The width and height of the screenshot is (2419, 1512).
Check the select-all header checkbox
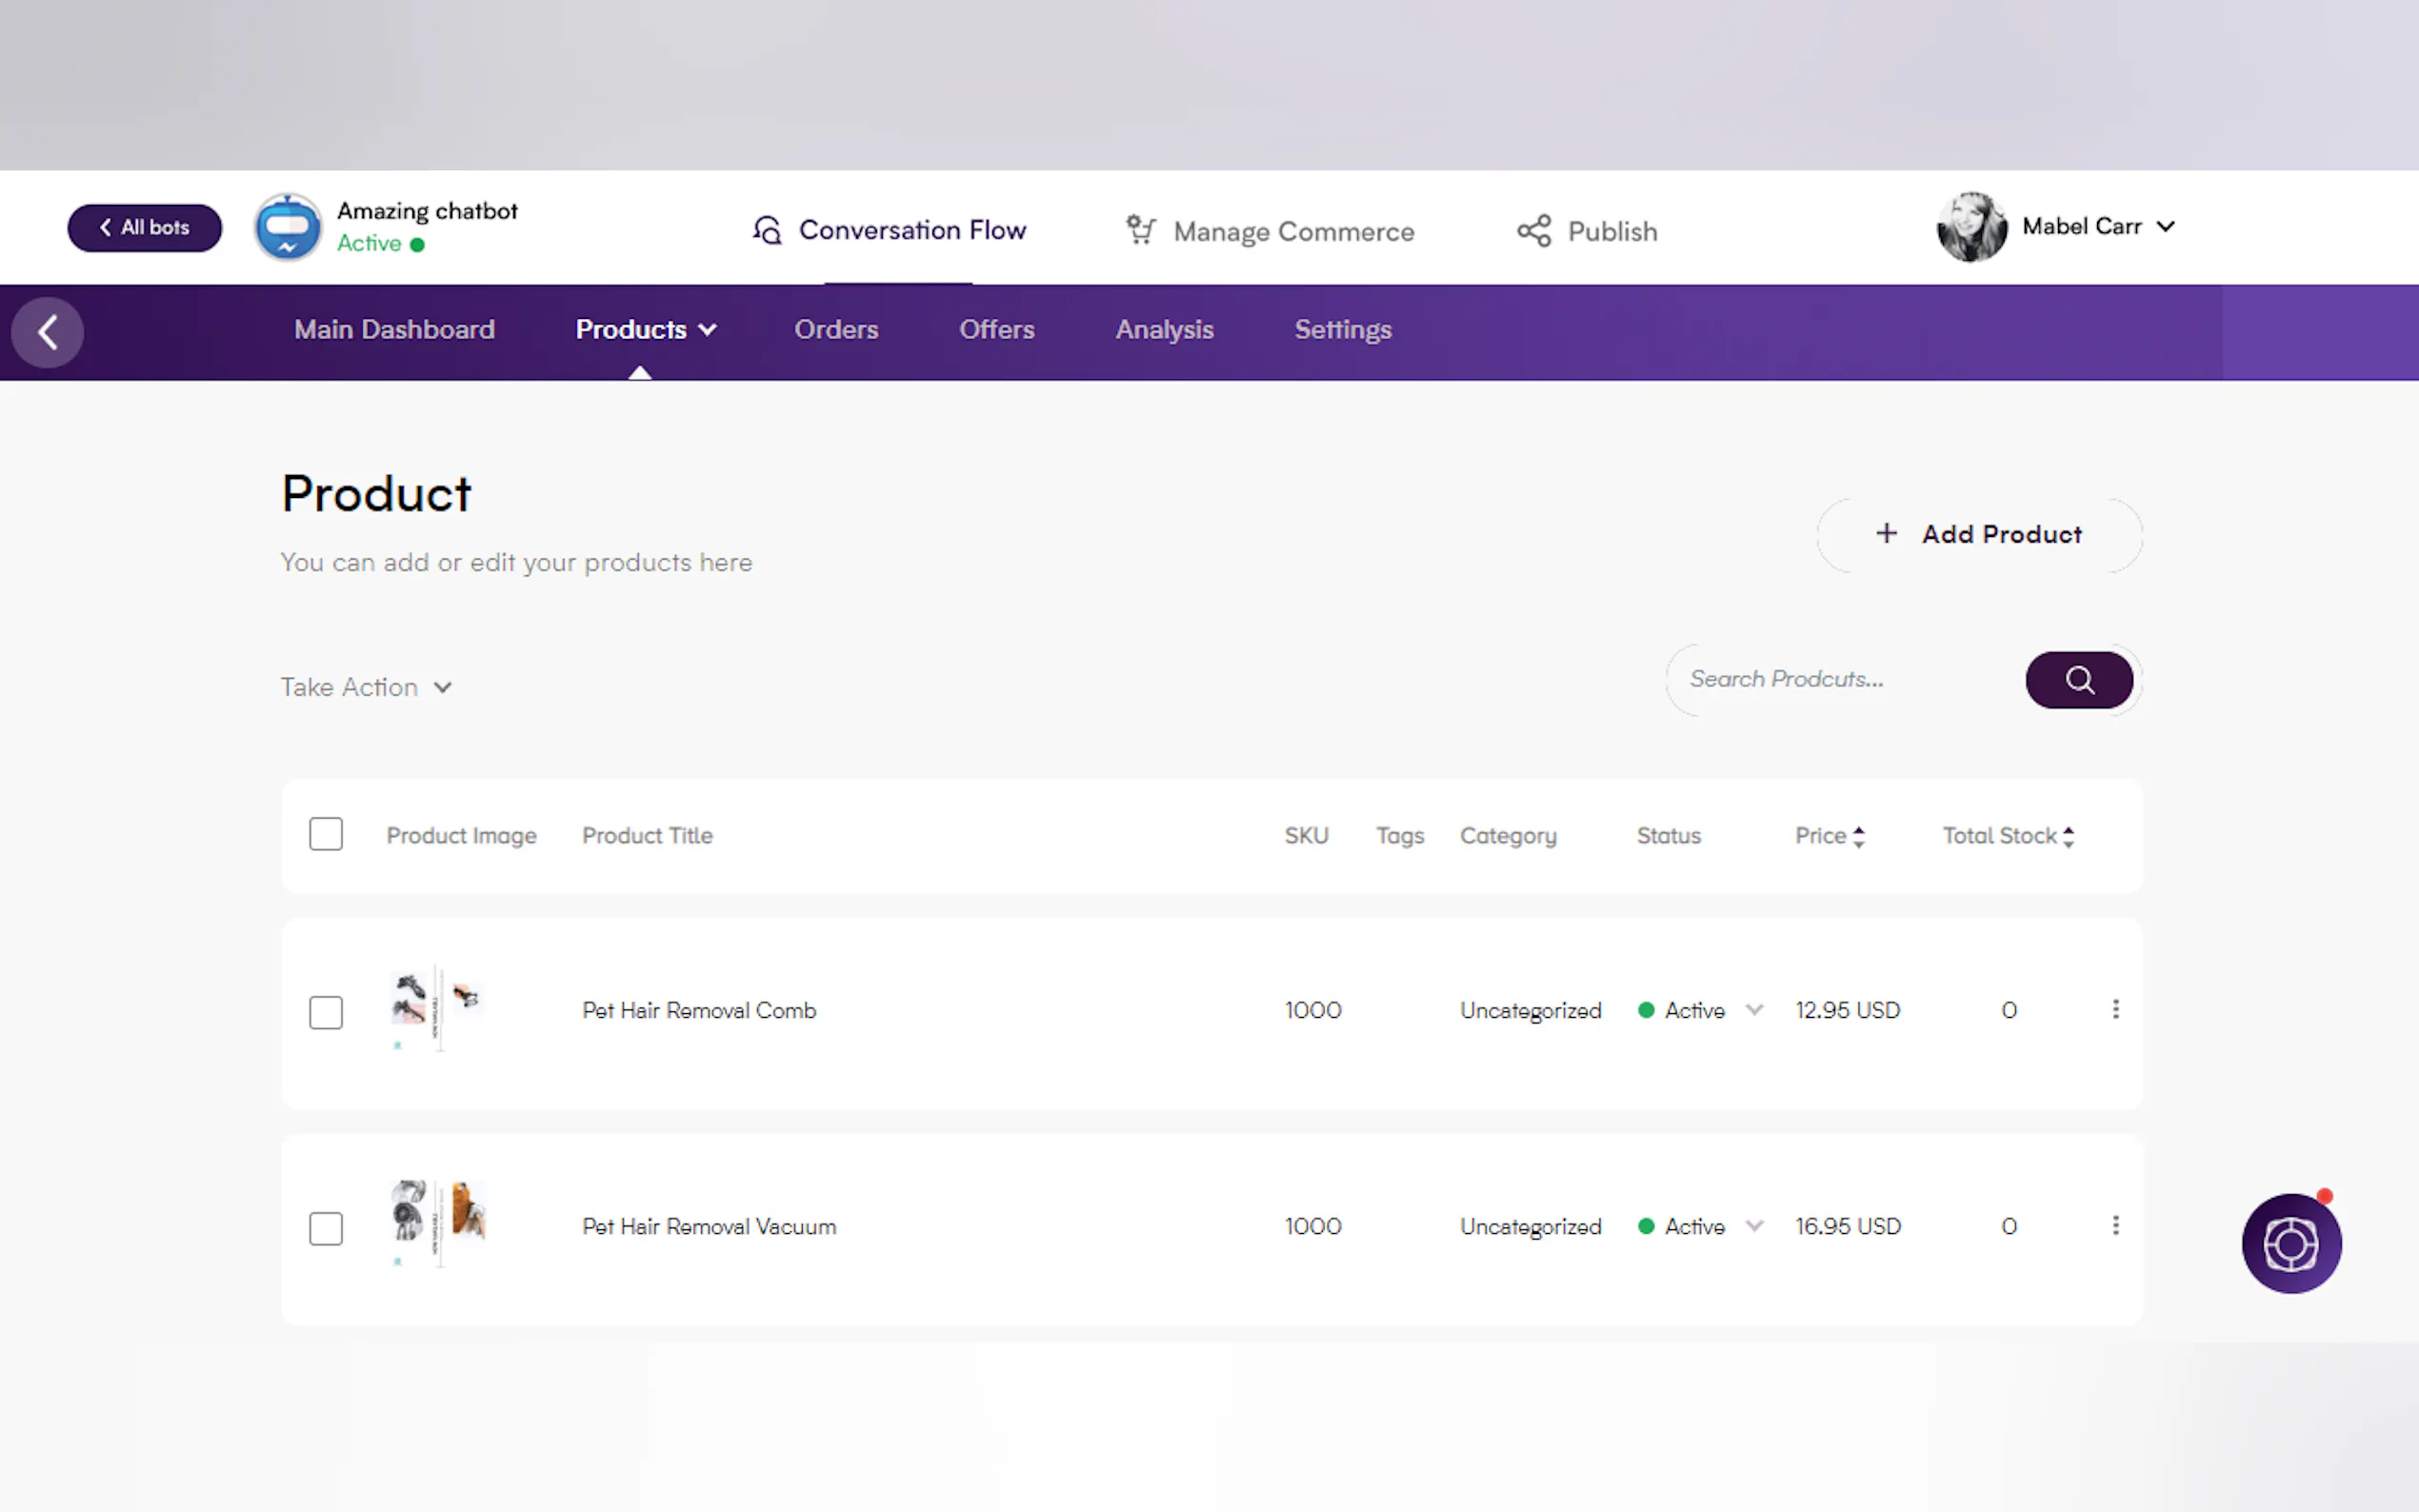pos(326,834)
